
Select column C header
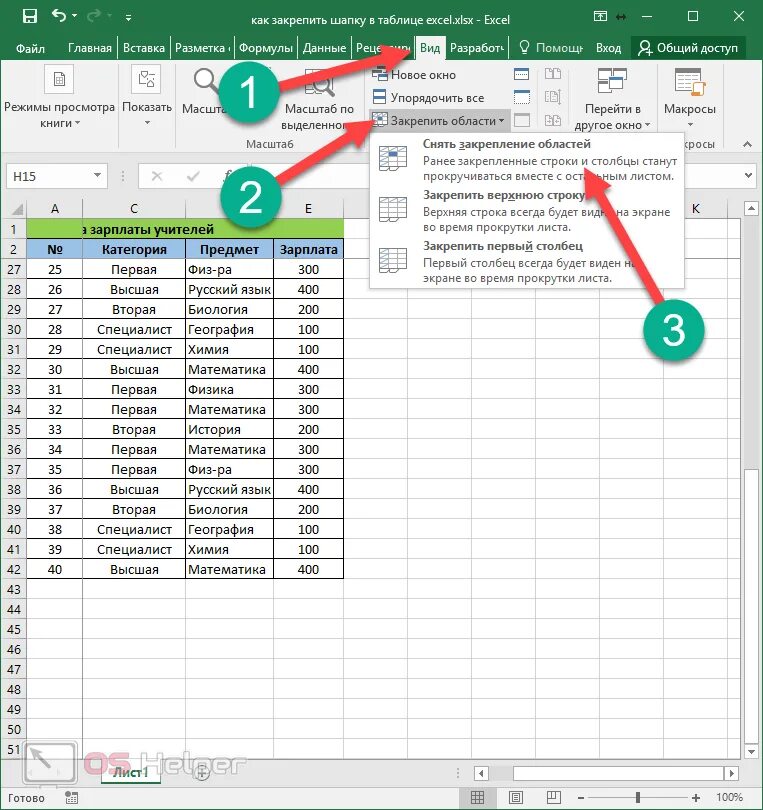pos(134,209)
